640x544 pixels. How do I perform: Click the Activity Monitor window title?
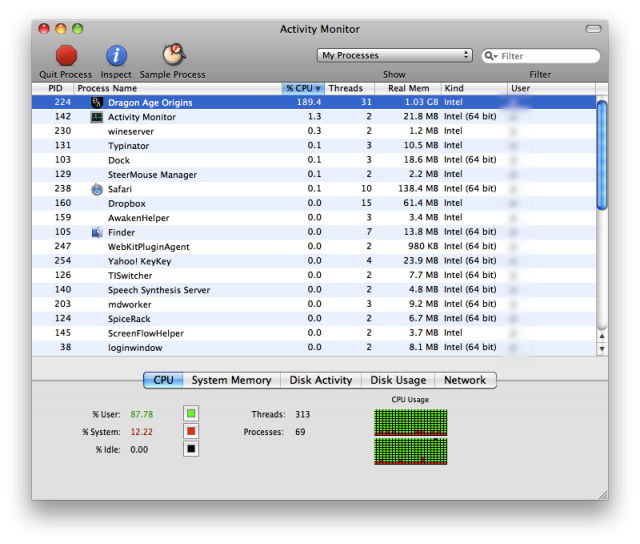click(320, 29)
